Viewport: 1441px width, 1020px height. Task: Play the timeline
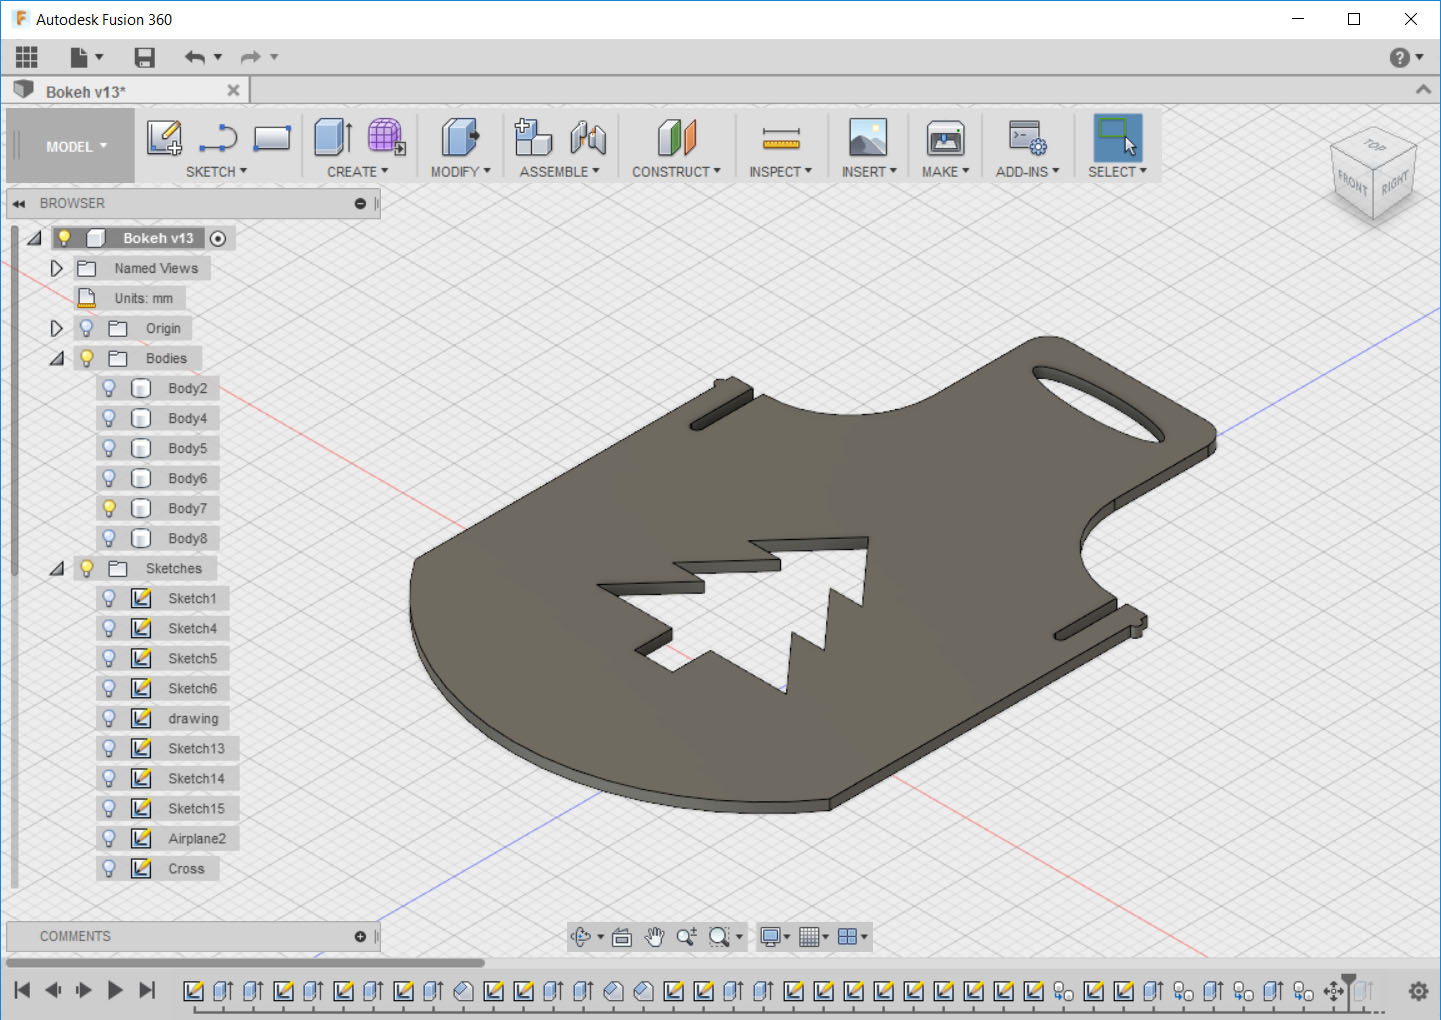(115, 990)
